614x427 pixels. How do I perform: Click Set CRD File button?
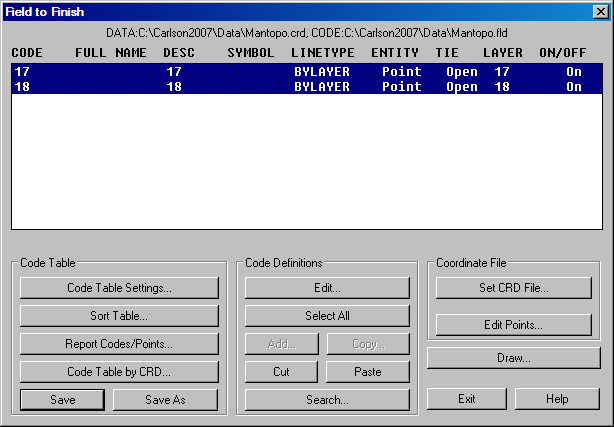(514, 288)
